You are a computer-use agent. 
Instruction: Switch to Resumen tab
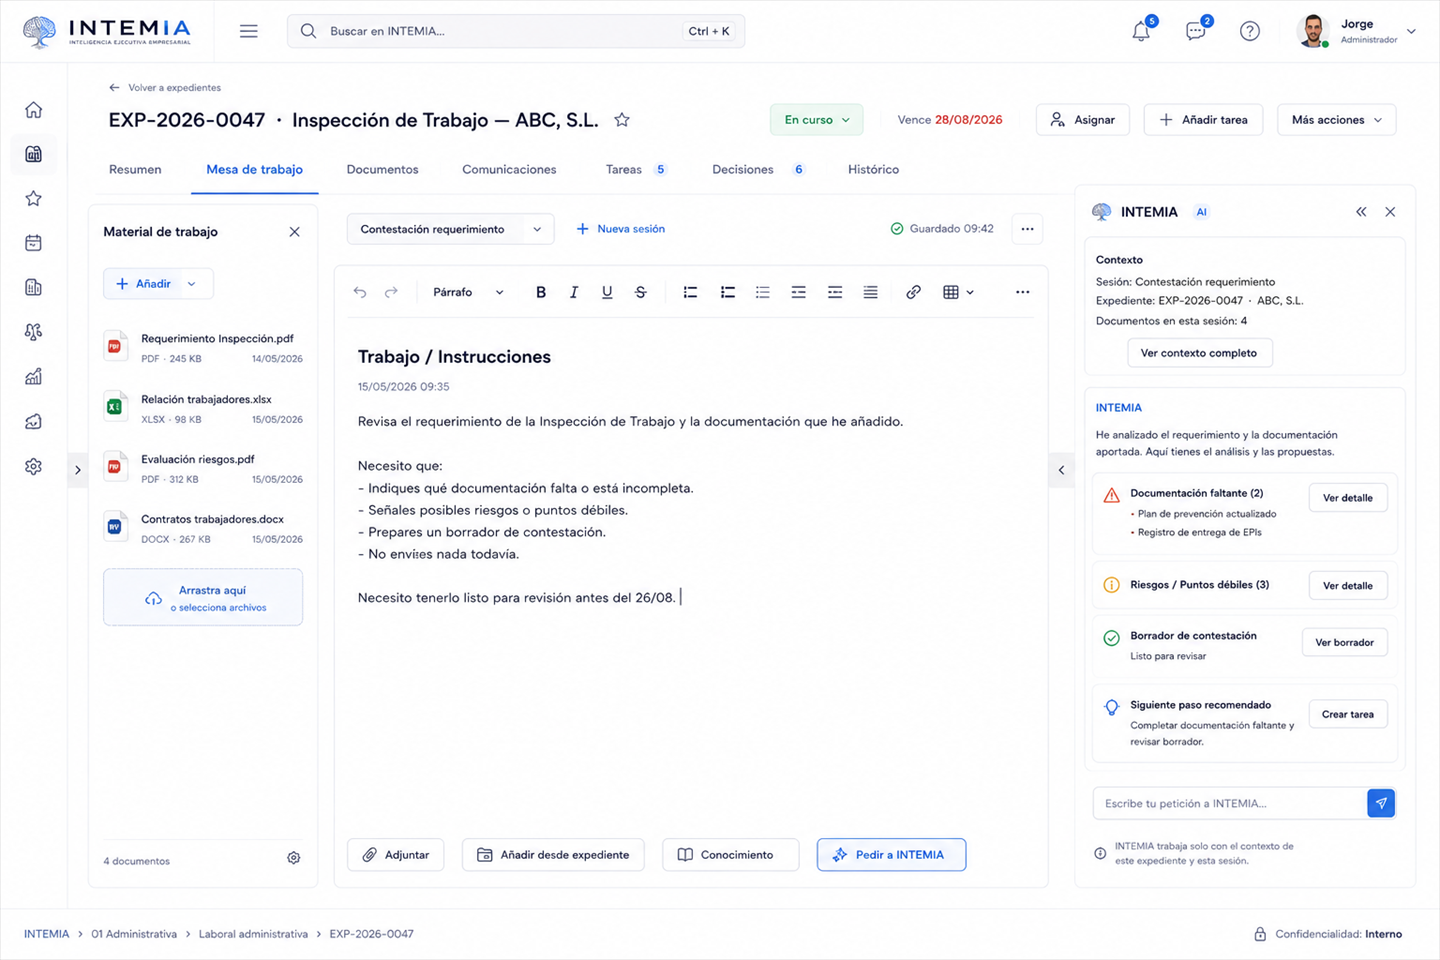click(135, 170)
